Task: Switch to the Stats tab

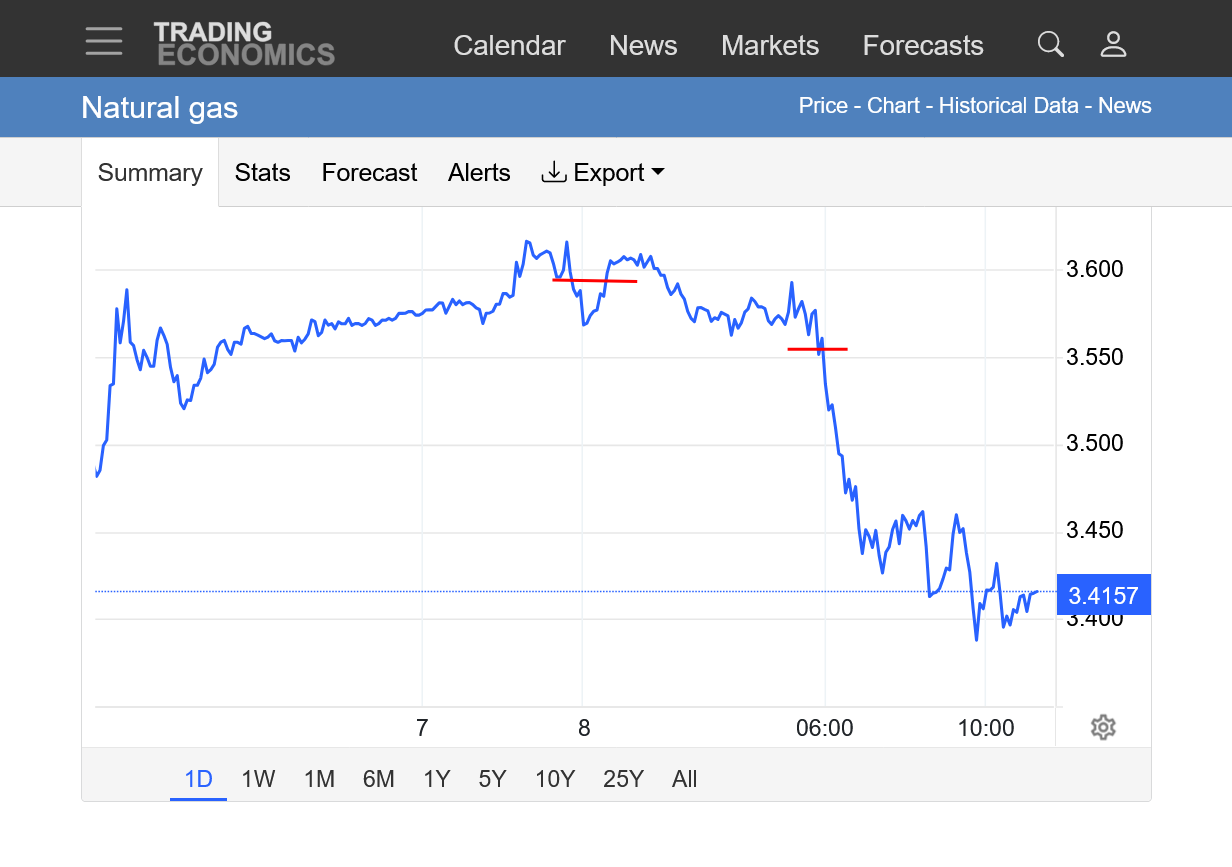Action: point(262,172)
